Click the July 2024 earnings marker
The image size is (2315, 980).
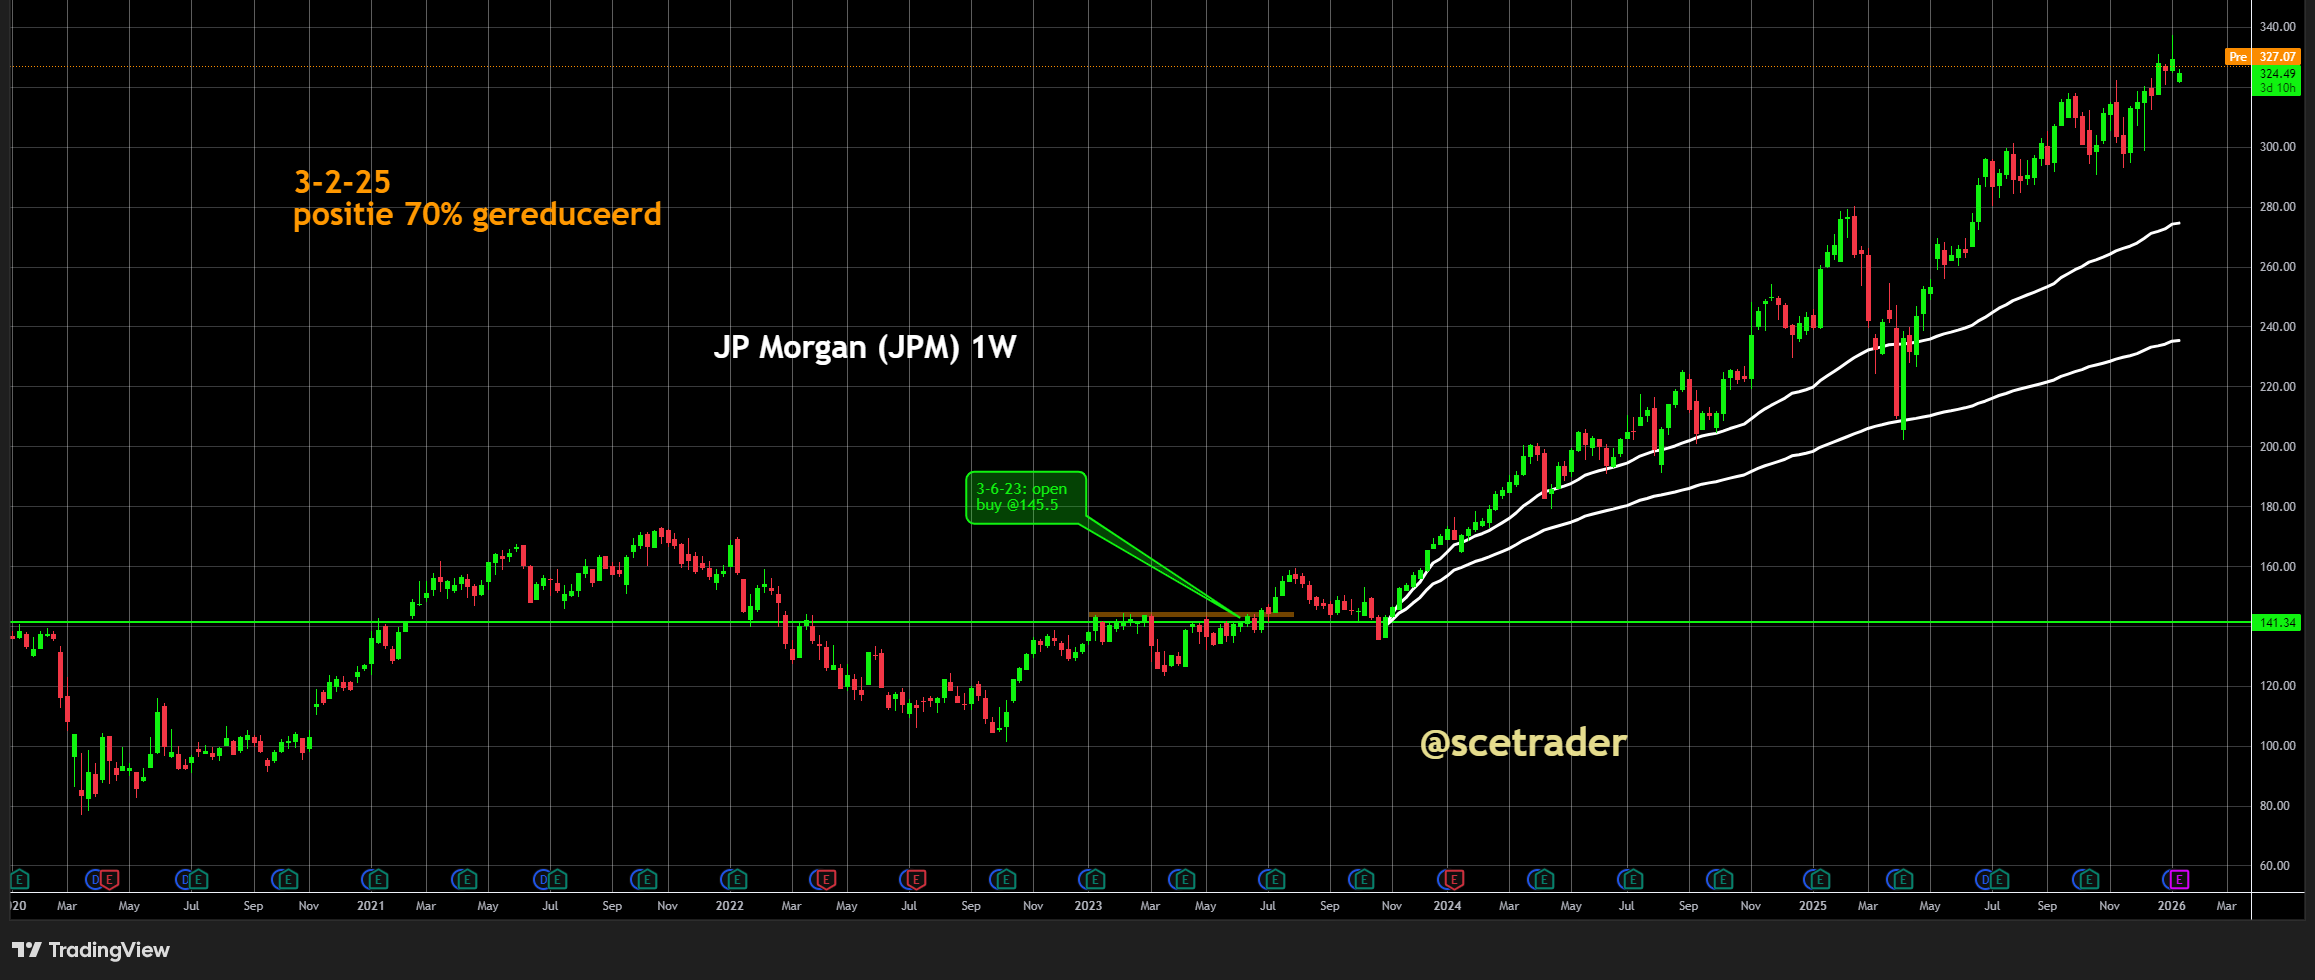(1632, 880)
